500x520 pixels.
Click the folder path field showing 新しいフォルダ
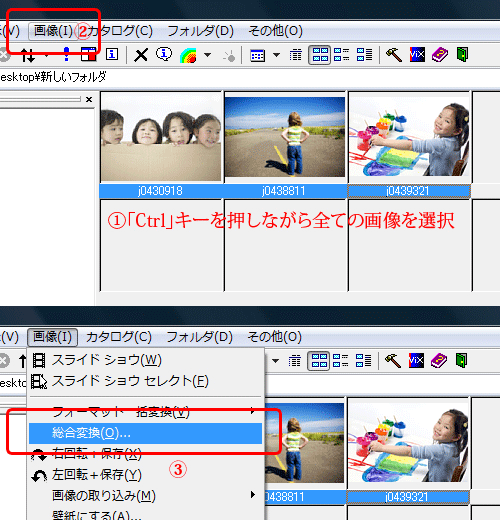[x=250, y=78]
